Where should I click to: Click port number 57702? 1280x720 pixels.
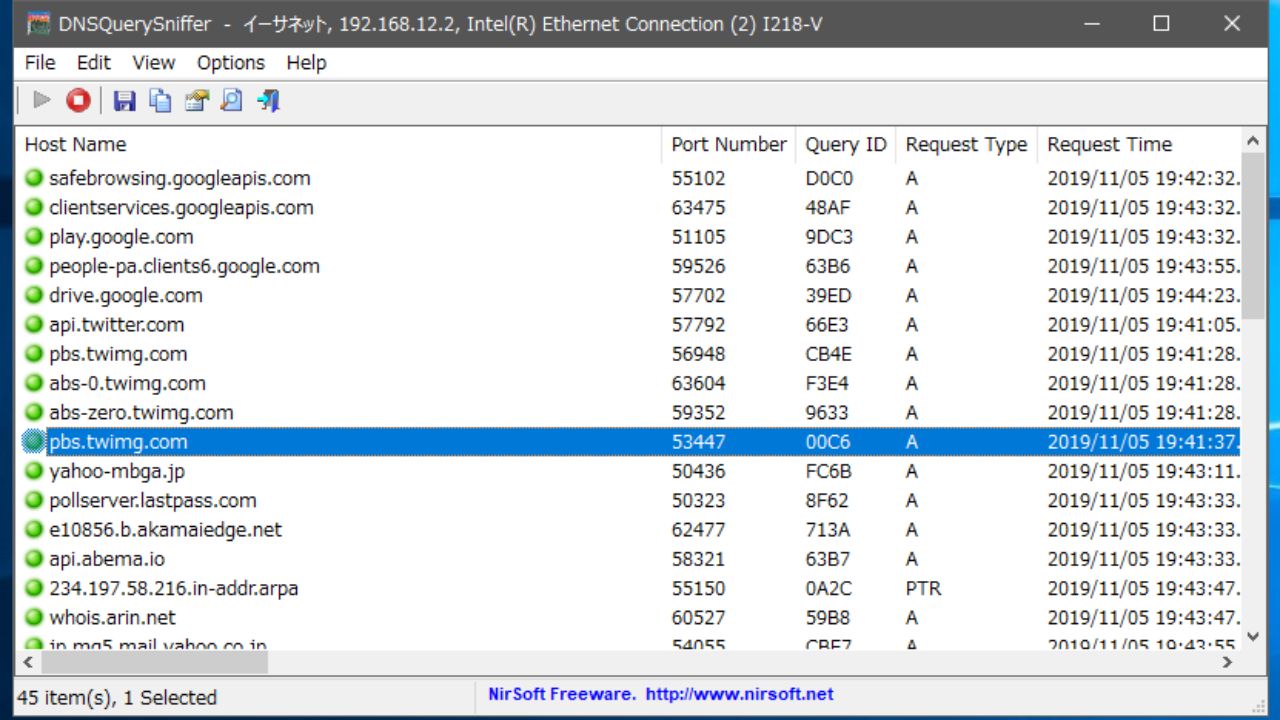pyautogui.click(x=698, y=295)
